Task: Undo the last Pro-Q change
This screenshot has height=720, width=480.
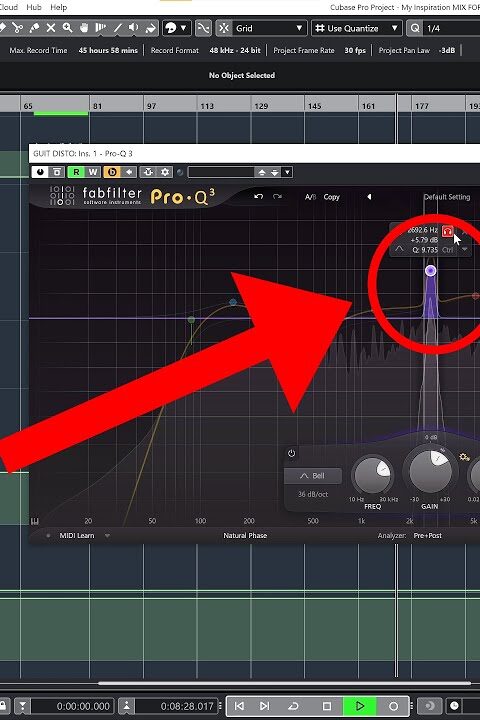Action: click(x=259, y=197)
